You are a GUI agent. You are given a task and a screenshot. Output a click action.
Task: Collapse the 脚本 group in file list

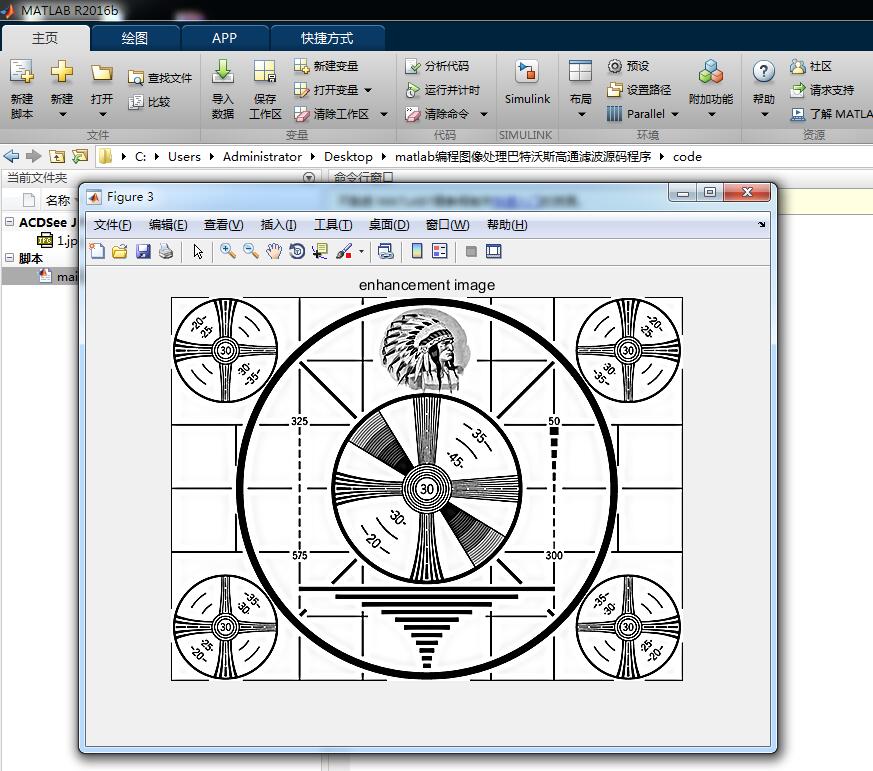[x=9, y=257]
